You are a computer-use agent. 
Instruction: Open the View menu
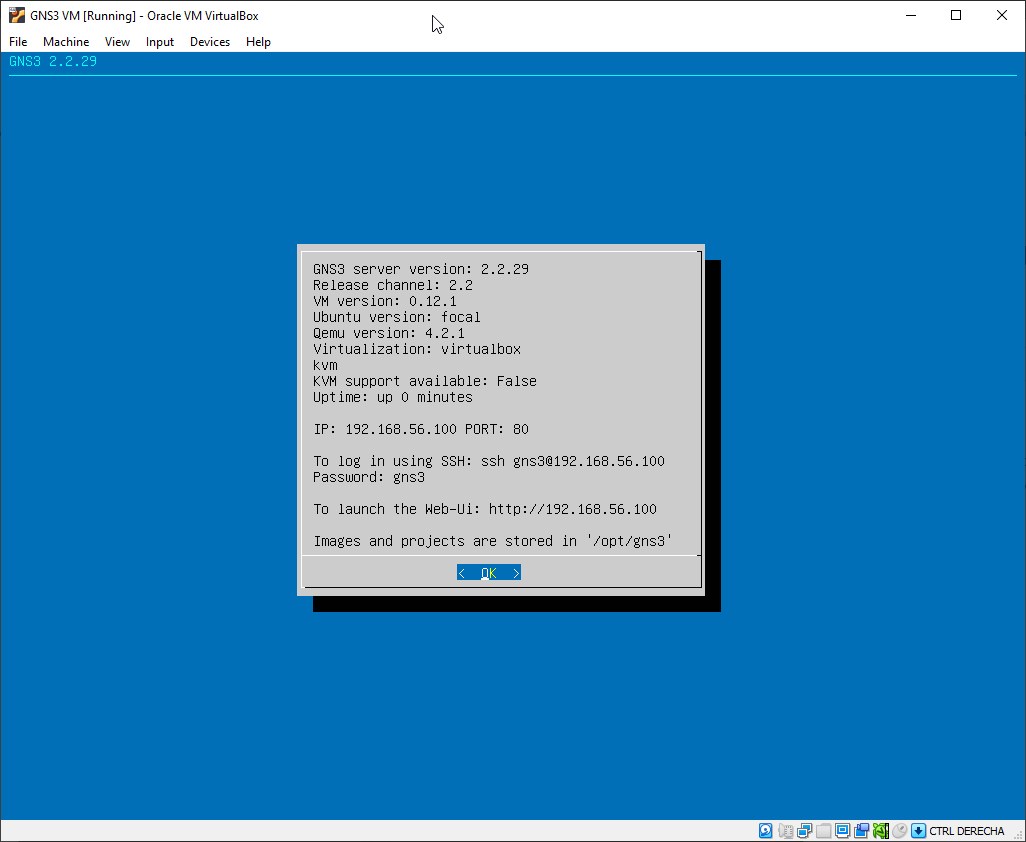[117, 42]
